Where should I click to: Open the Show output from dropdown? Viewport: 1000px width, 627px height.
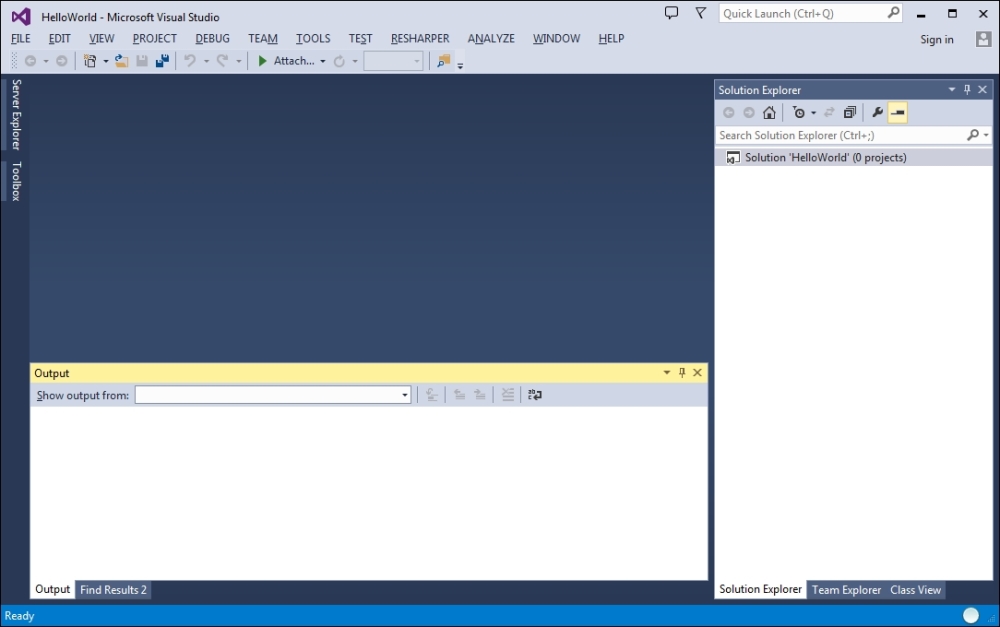coord(404,394)
